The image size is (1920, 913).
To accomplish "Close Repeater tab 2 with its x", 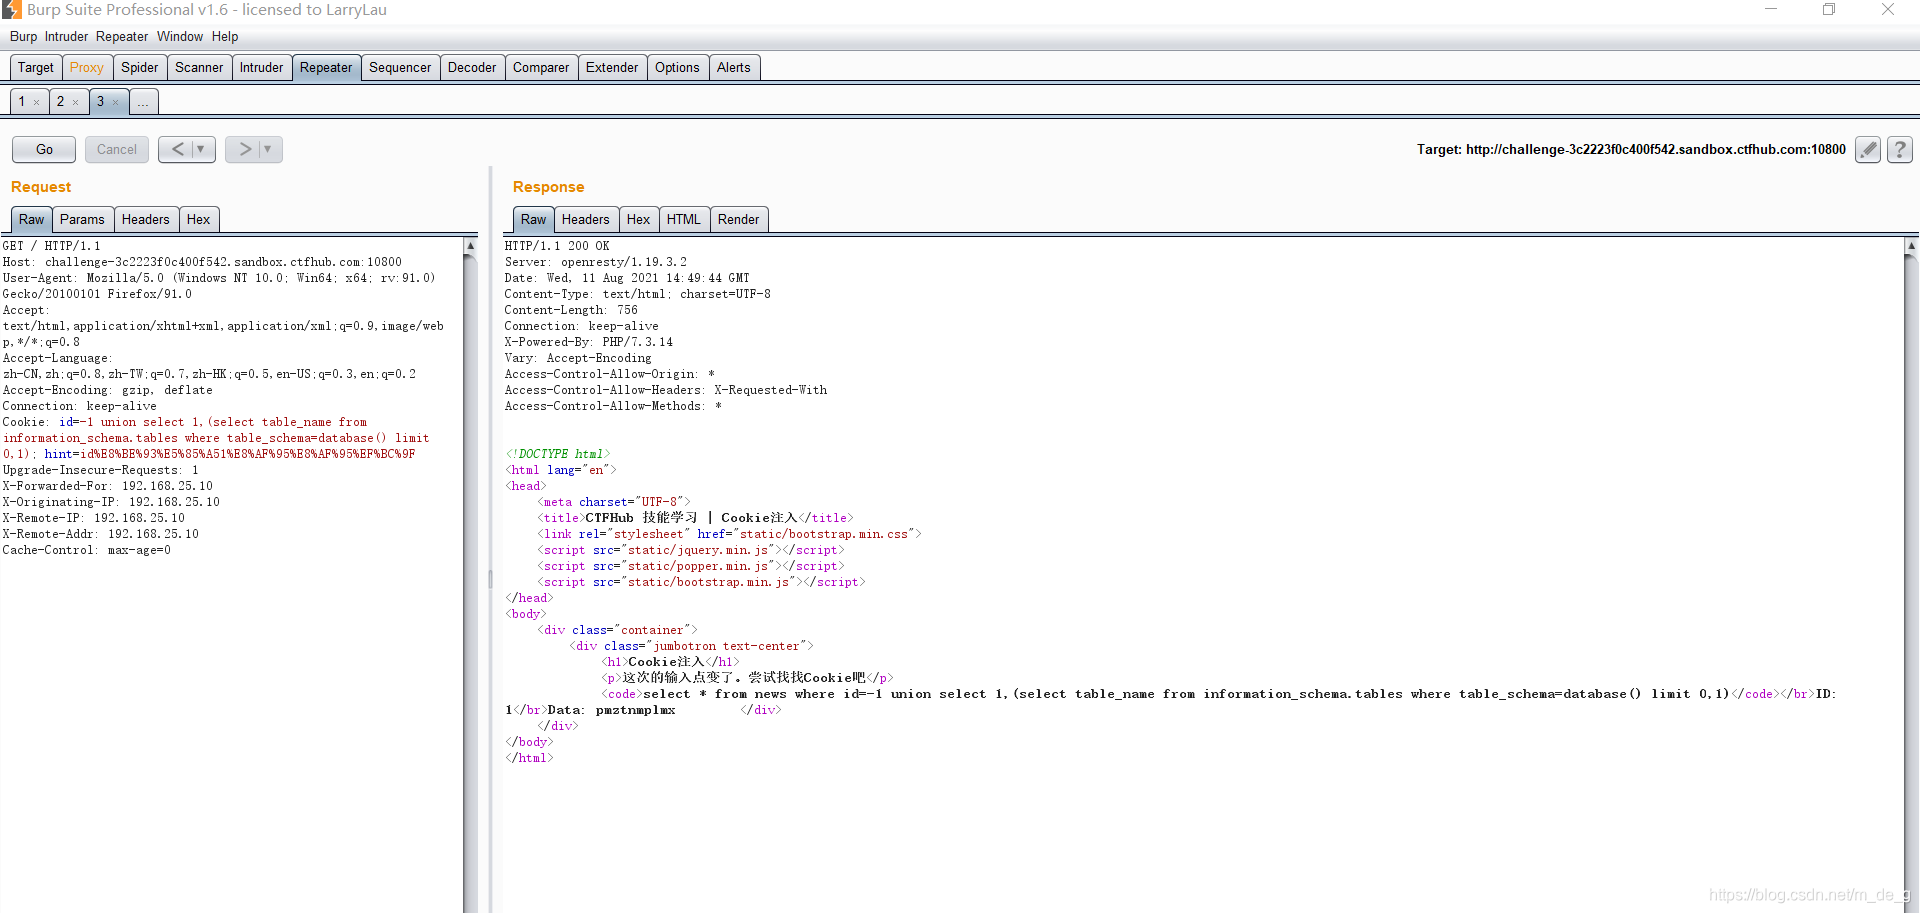I will (x=75, y=102).
